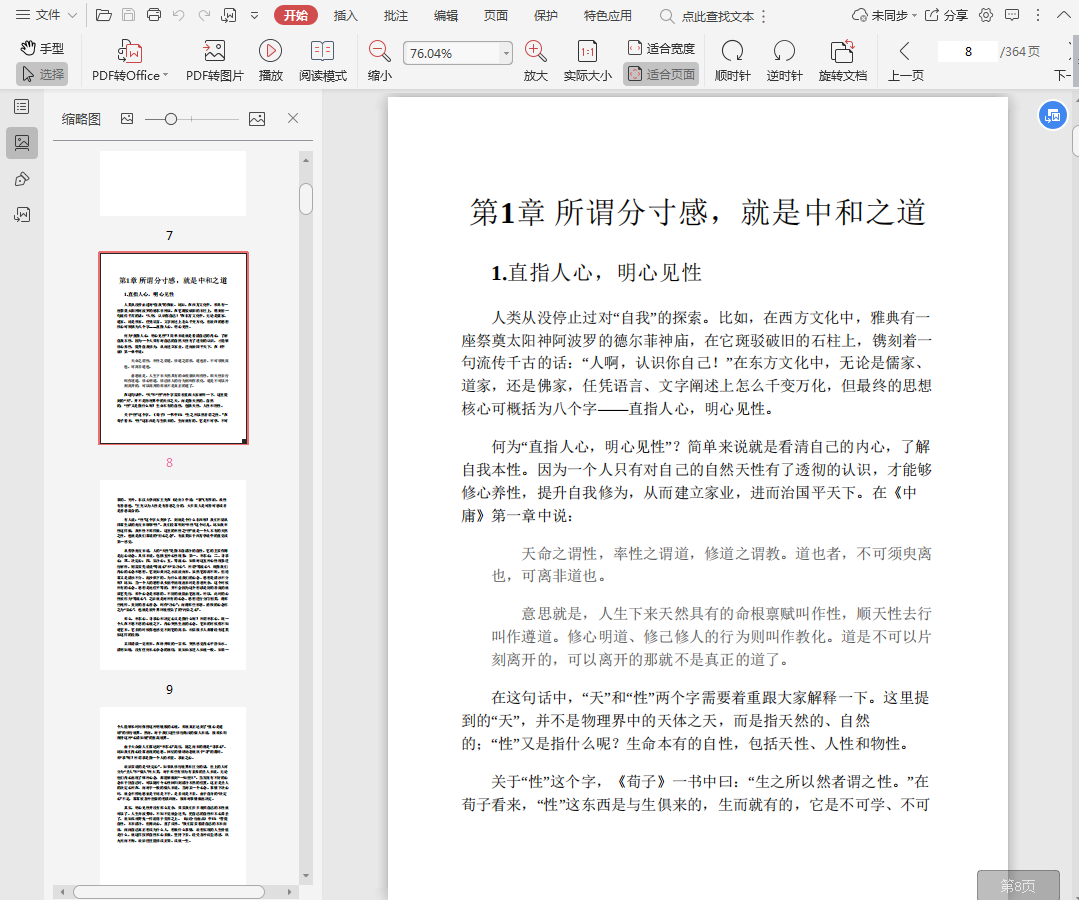Screen dimensions: 1079x900
Task: Click the 播放 play button
Action: click(270, 61)
